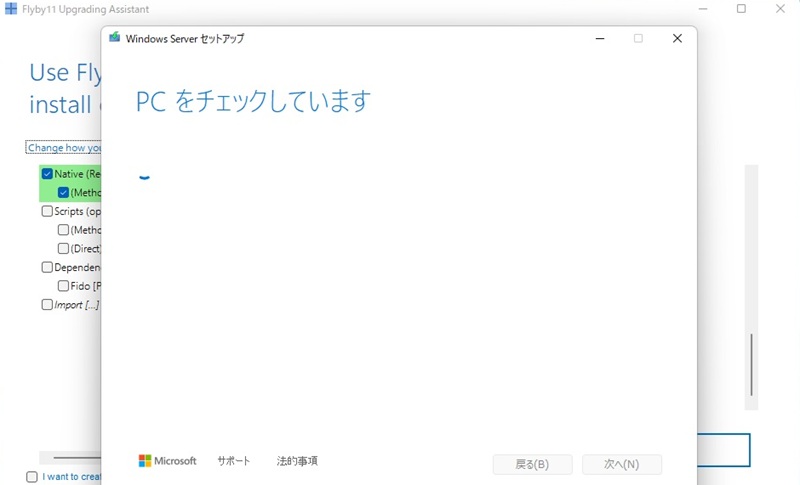Minimize the Flyby11 Upgrading Assistant window

(702, 9)
